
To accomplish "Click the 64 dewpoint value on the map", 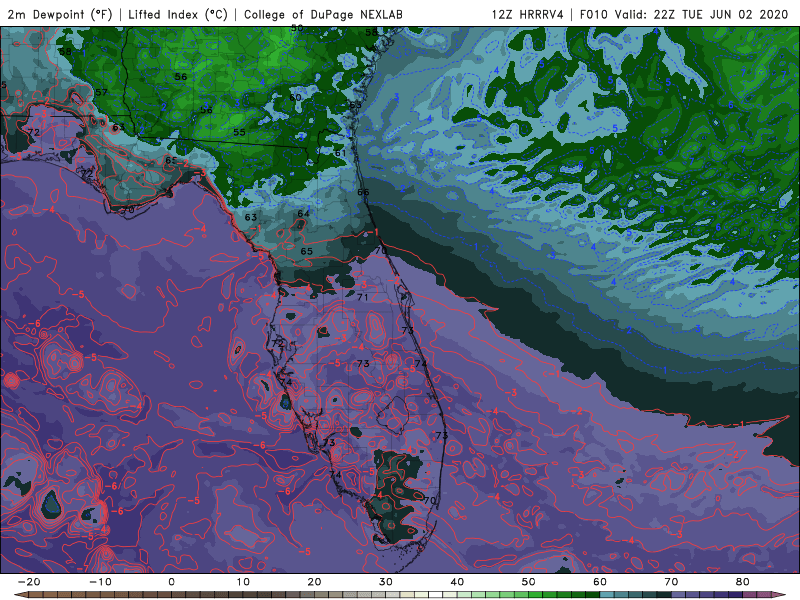I will (x=304, y=213).
